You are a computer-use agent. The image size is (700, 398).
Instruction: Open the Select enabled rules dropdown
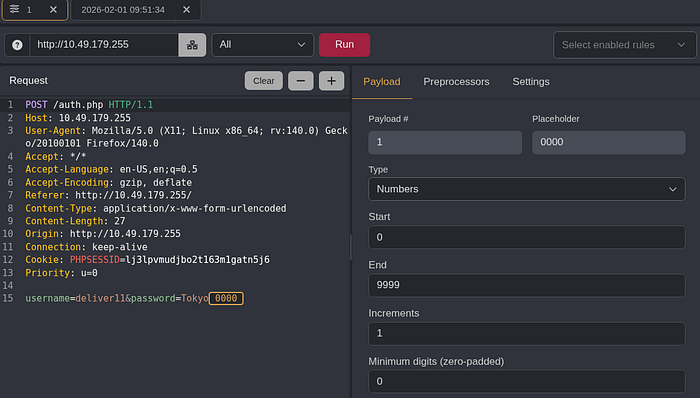[624, 45]
